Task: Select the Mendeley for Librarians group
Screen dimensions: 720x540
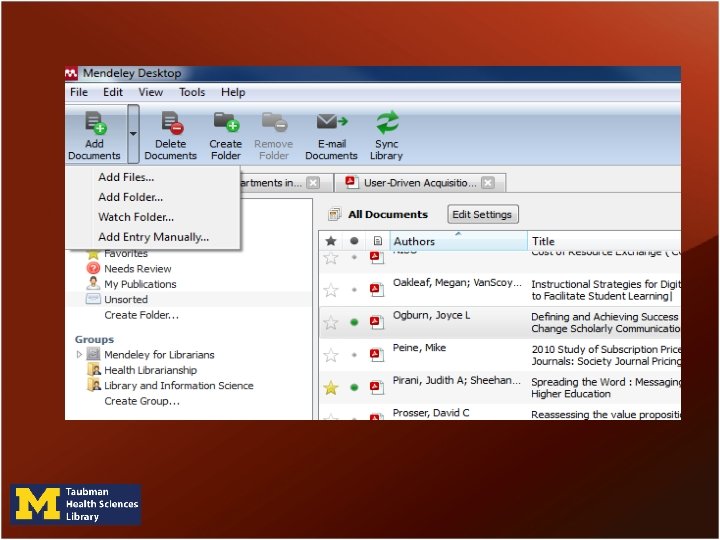Action: click(x=159, y=354)
